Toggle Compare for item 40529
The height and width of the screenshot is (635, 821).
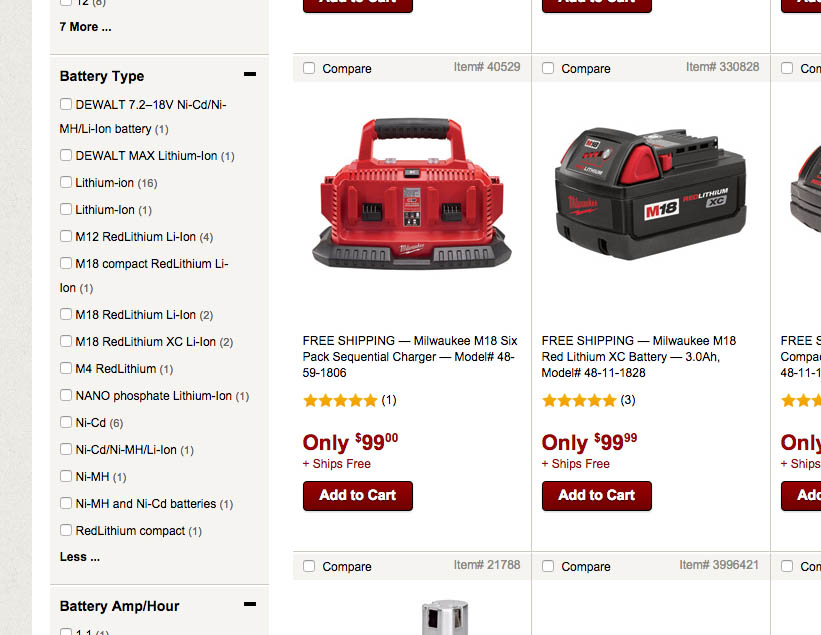point(309,68)
